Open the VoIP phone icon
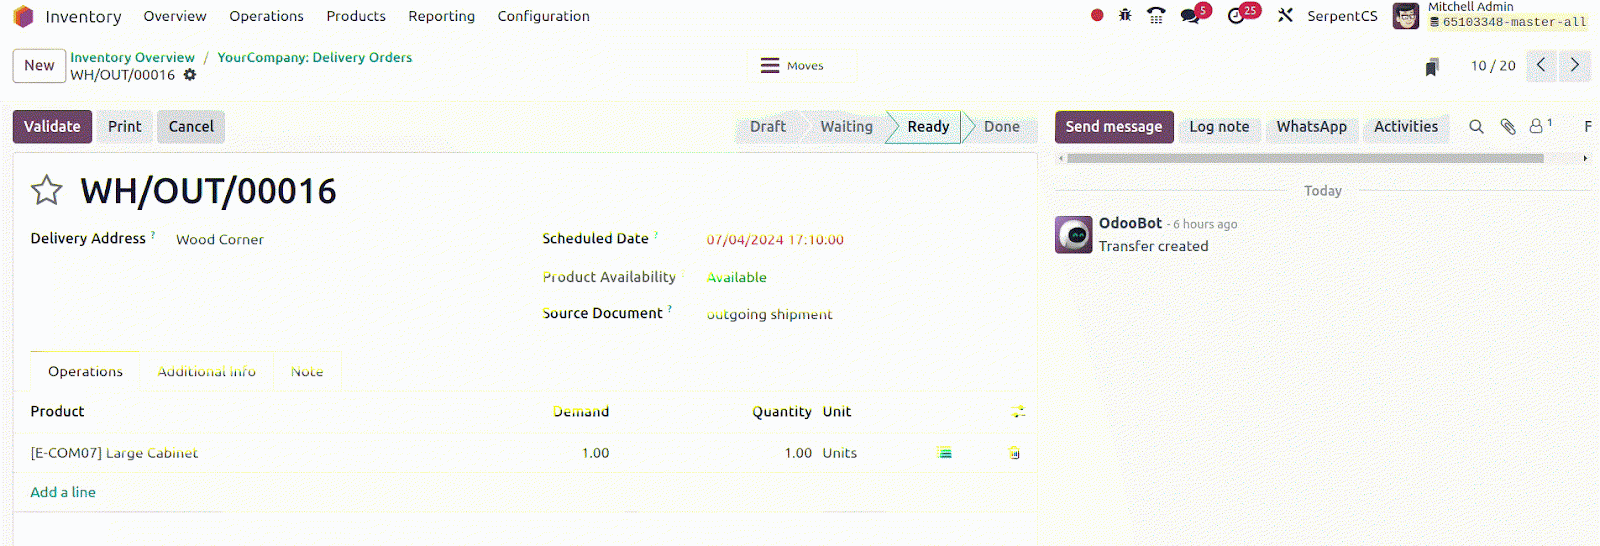The image size is (1600, 546). coord(1156,15)
